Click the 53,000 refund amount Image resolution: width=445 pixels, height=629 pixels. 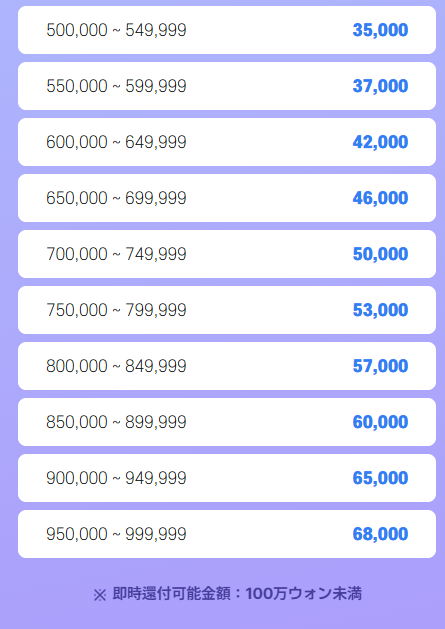[380, 310]
